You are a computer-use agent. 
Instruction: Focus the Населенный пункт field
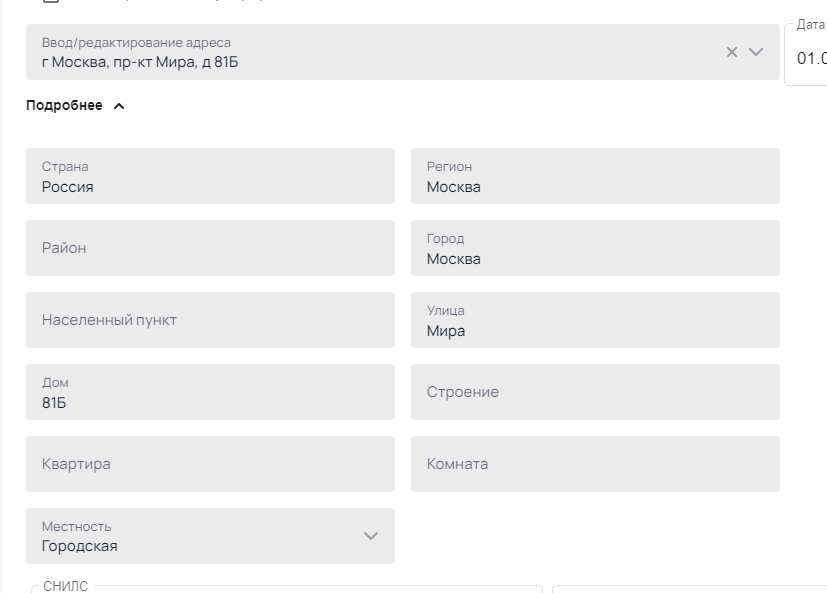tap(210, 320)
